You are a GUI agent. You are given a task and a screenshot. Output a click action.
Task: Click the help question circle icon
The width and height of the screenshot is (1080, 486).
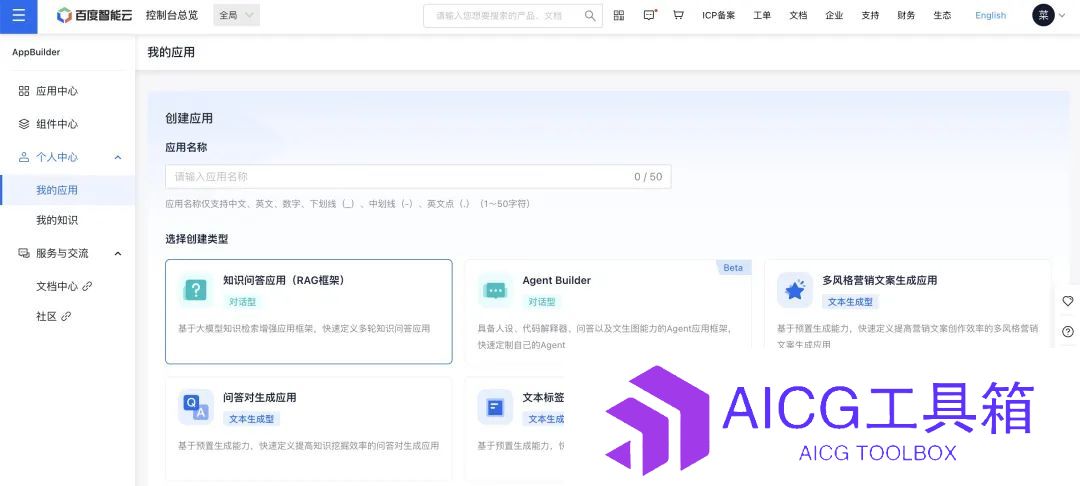[1068, 331]
